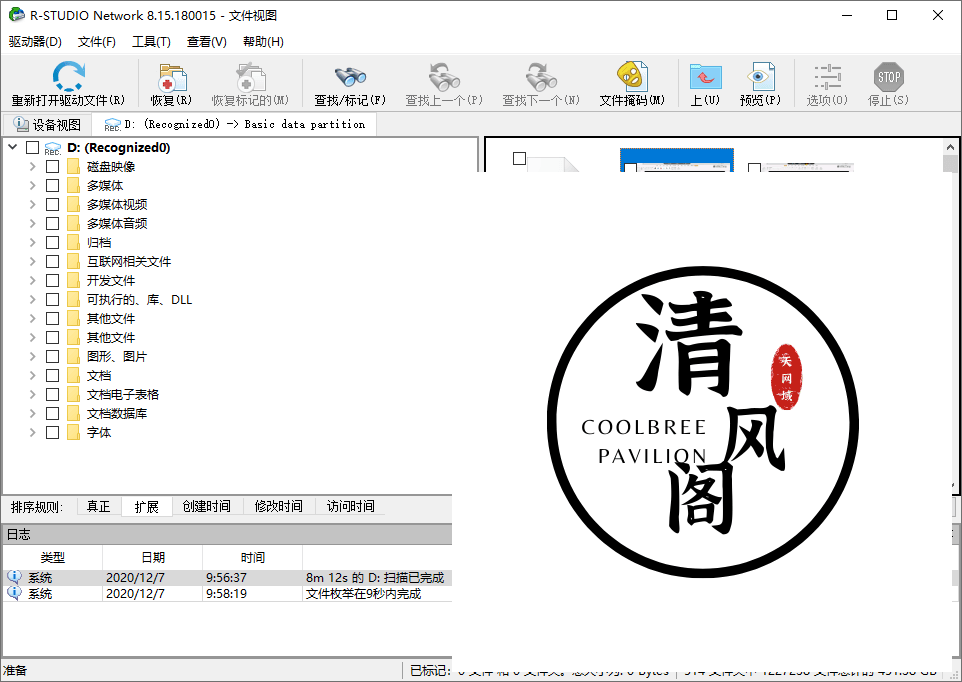The width and height of the screenshot is (962, 682).
Task: Expand the 文档数据库 folder
Action: pyautogui.click(x=33, y=413)
